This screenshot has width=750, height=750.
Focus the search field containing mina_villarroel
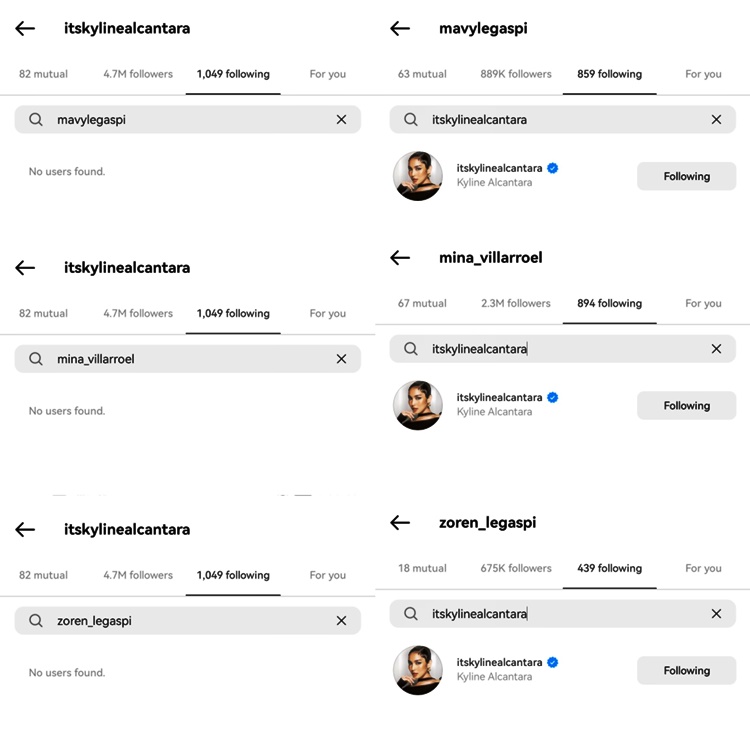[188, 359]
